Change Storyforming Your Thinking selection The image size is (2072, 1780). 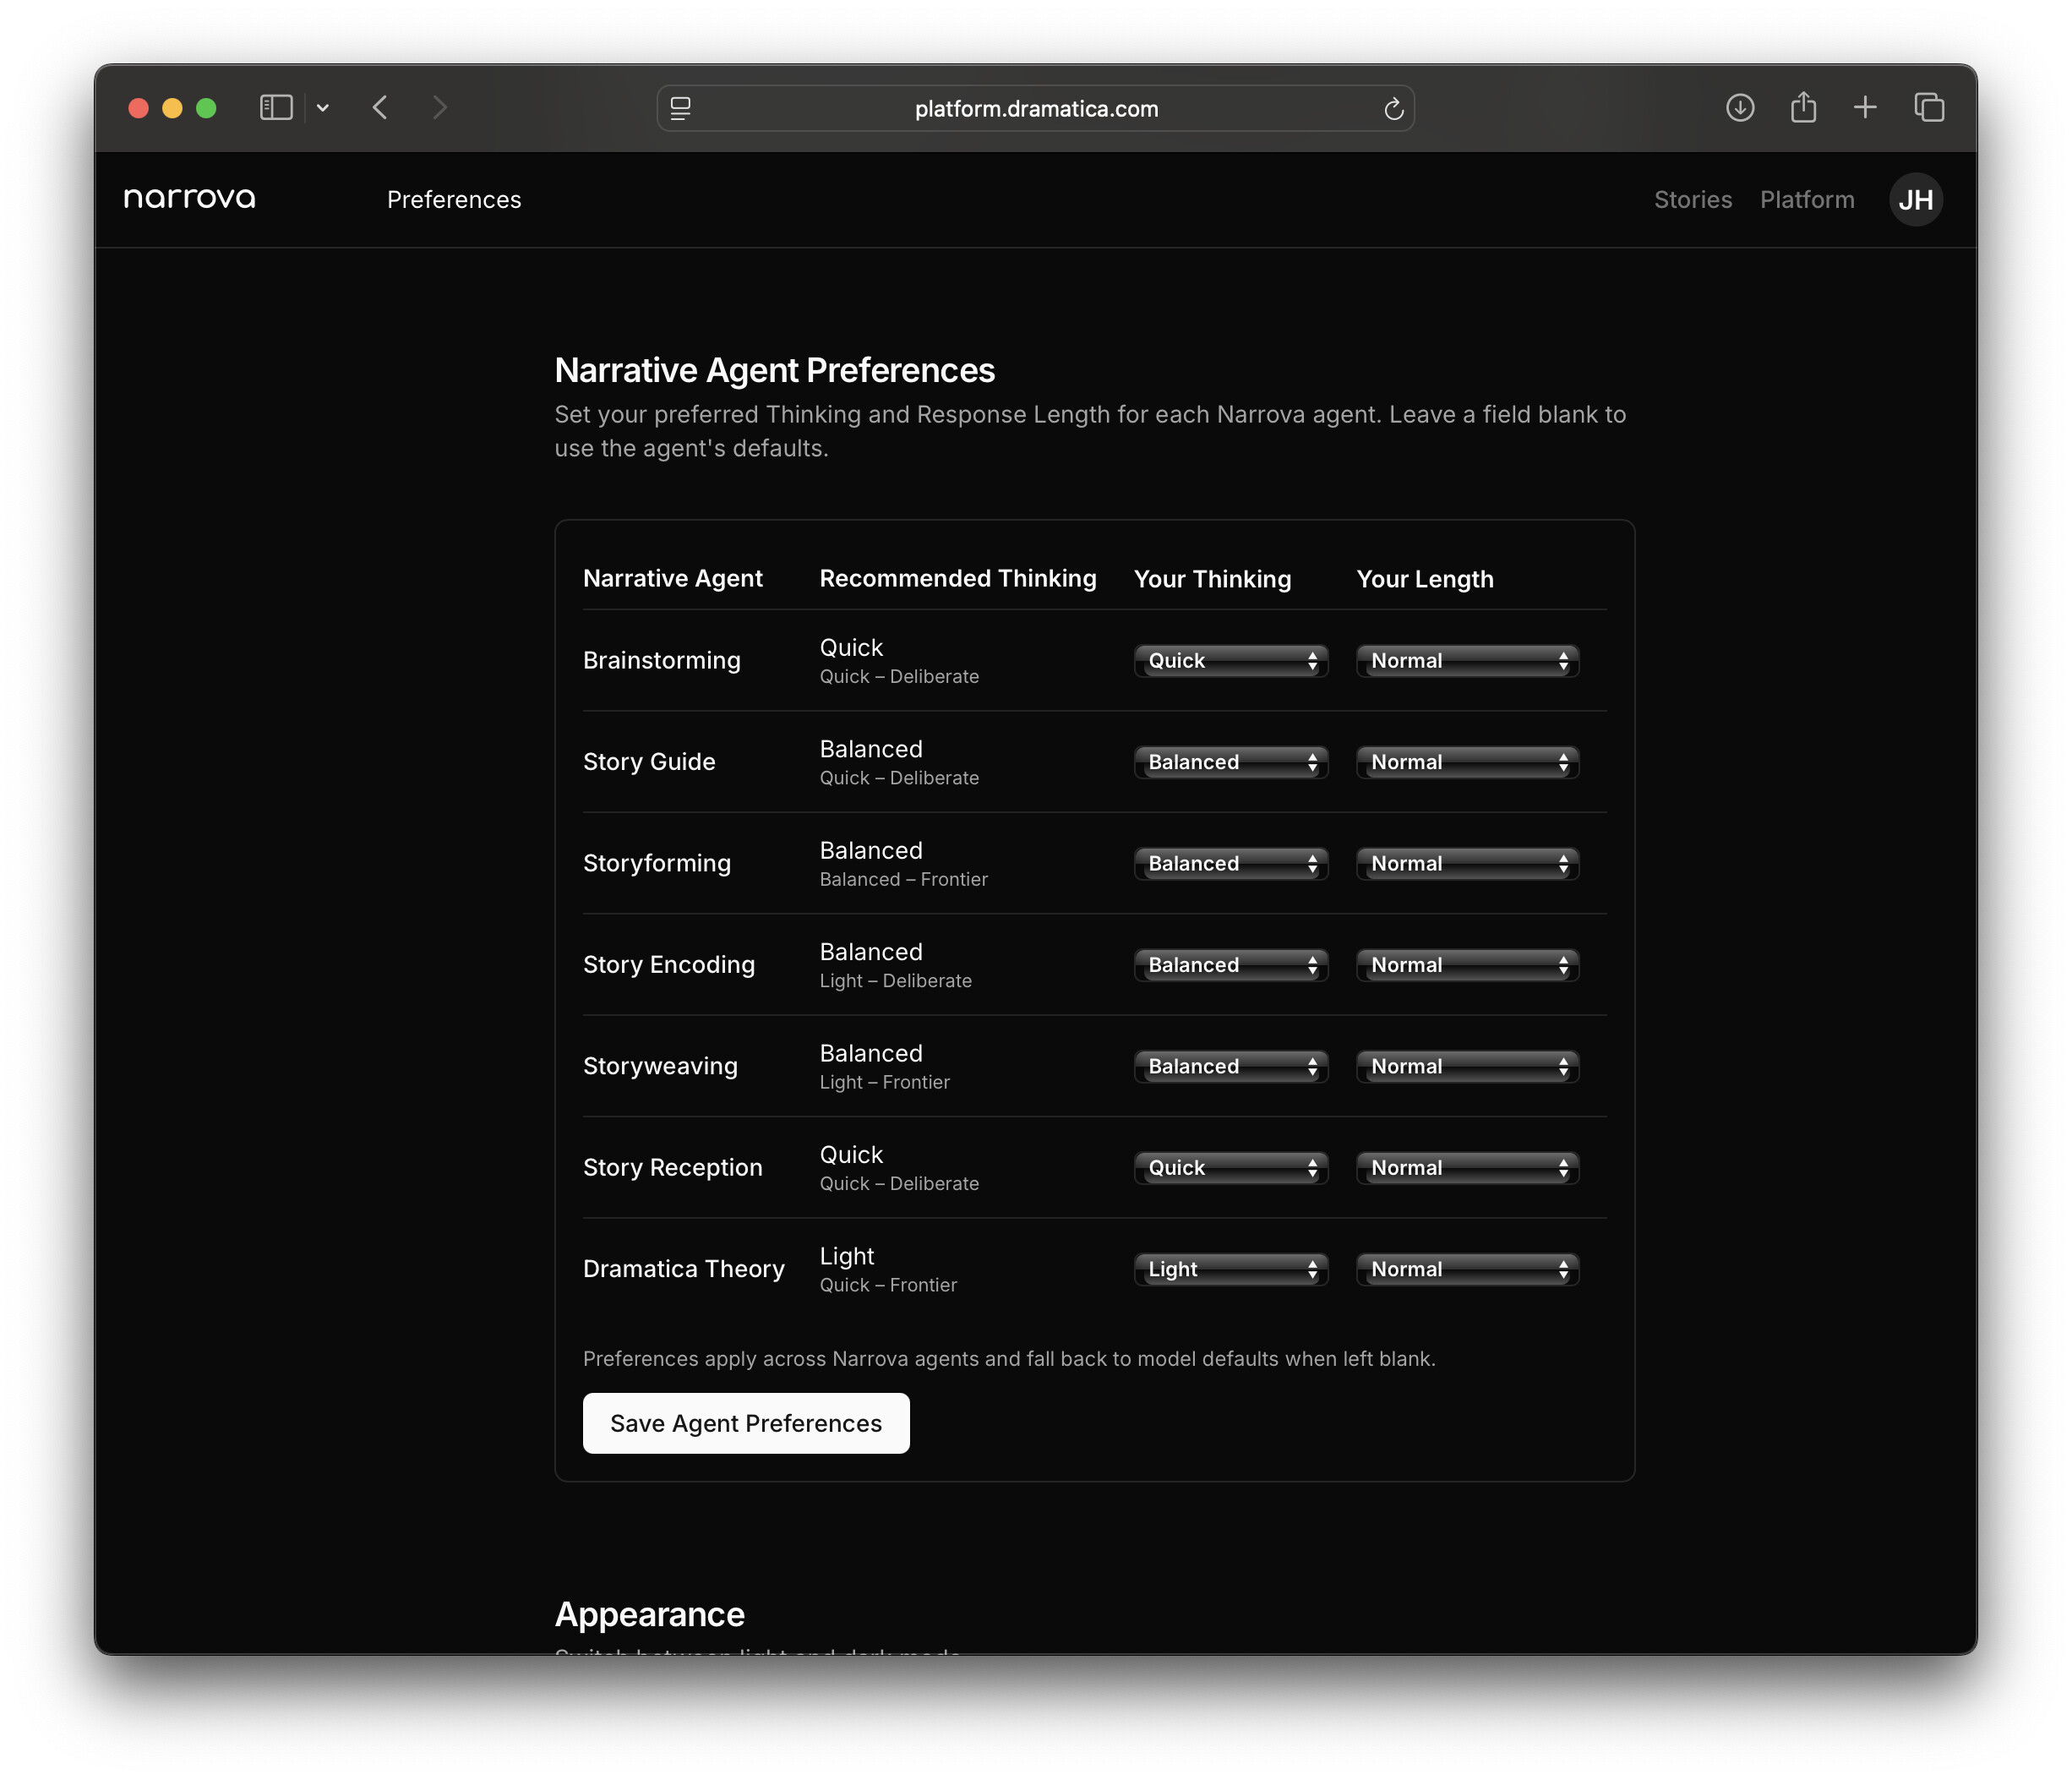point(1230,864)
